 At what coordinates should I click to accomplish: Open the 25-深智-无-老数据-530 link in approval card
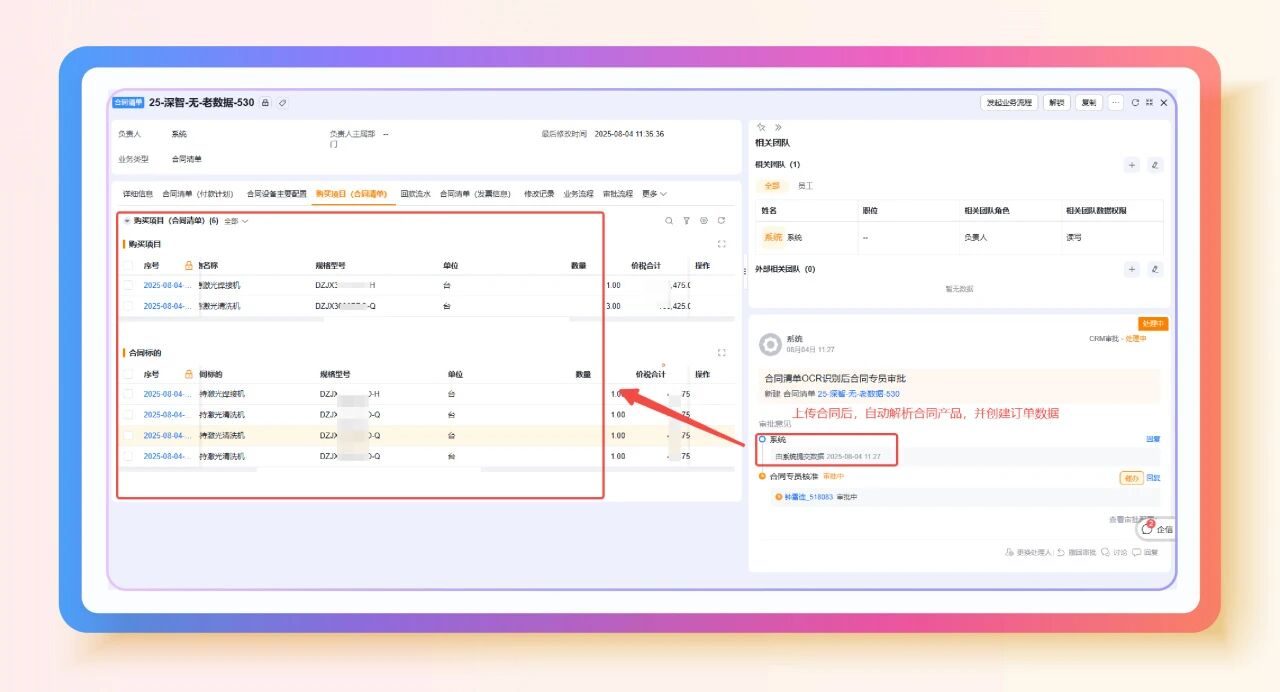[x=858, y=394]
